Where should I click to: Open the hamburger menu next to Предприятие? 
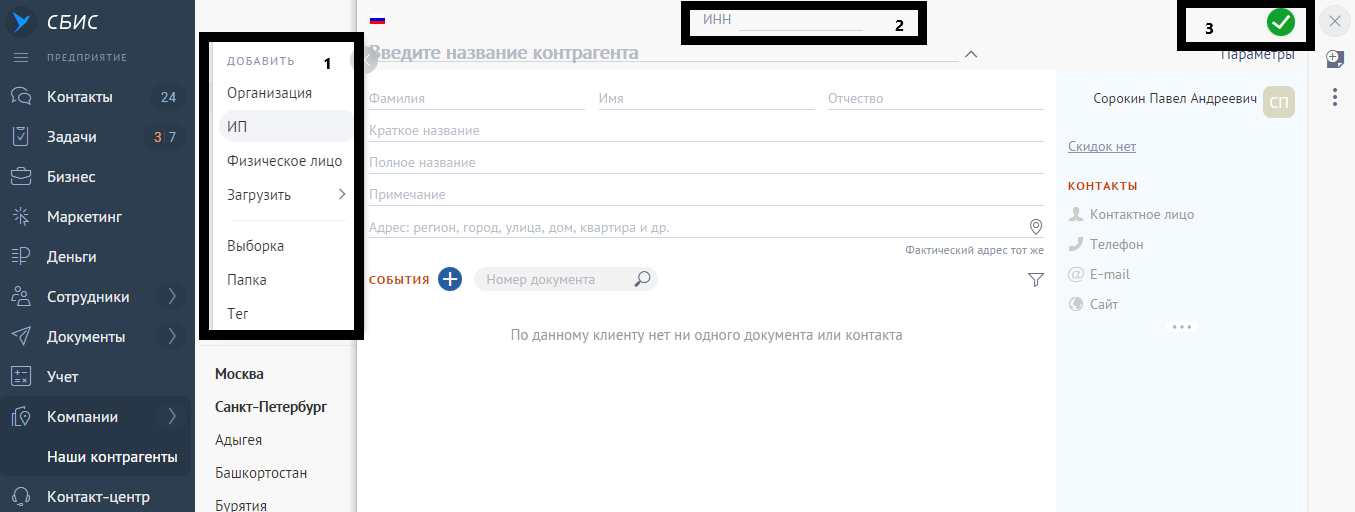(20, 57)
